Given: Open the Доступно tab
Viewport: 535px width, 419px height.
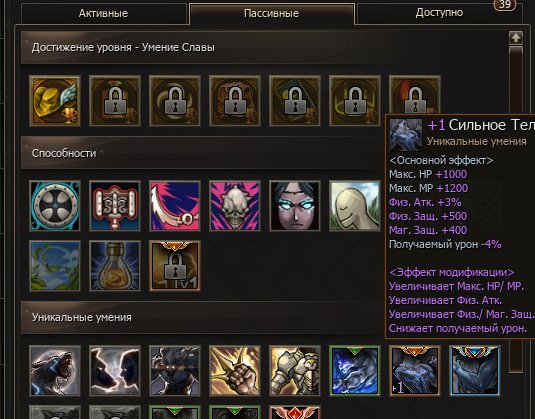Looking at the screenshot, I should 439,13.
